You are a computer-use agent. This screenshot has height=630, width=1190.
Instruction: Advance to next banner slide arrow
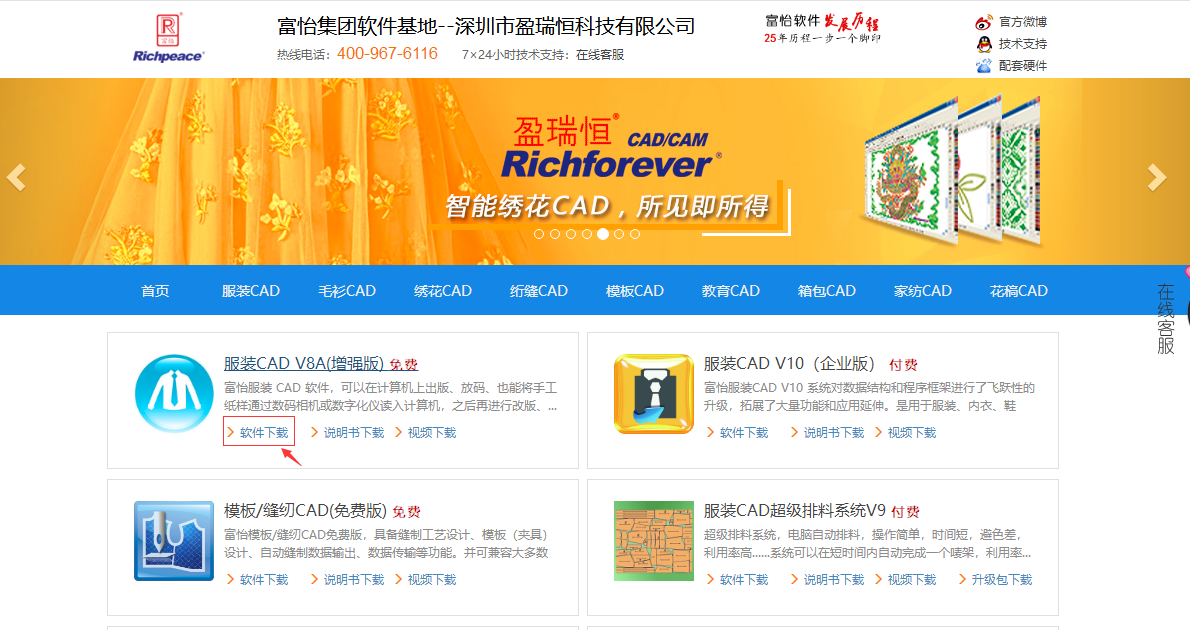(1156, 178)
